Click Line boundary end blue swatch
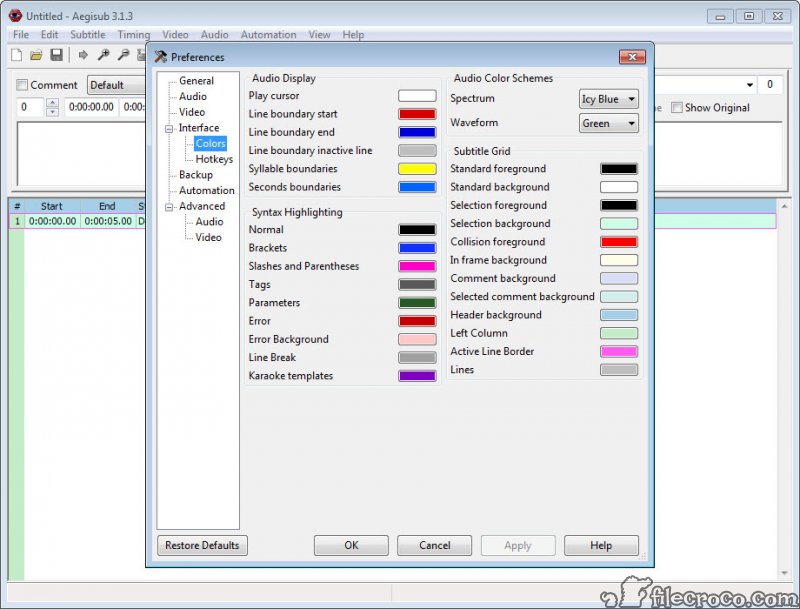800x609 pixels. 417,132
